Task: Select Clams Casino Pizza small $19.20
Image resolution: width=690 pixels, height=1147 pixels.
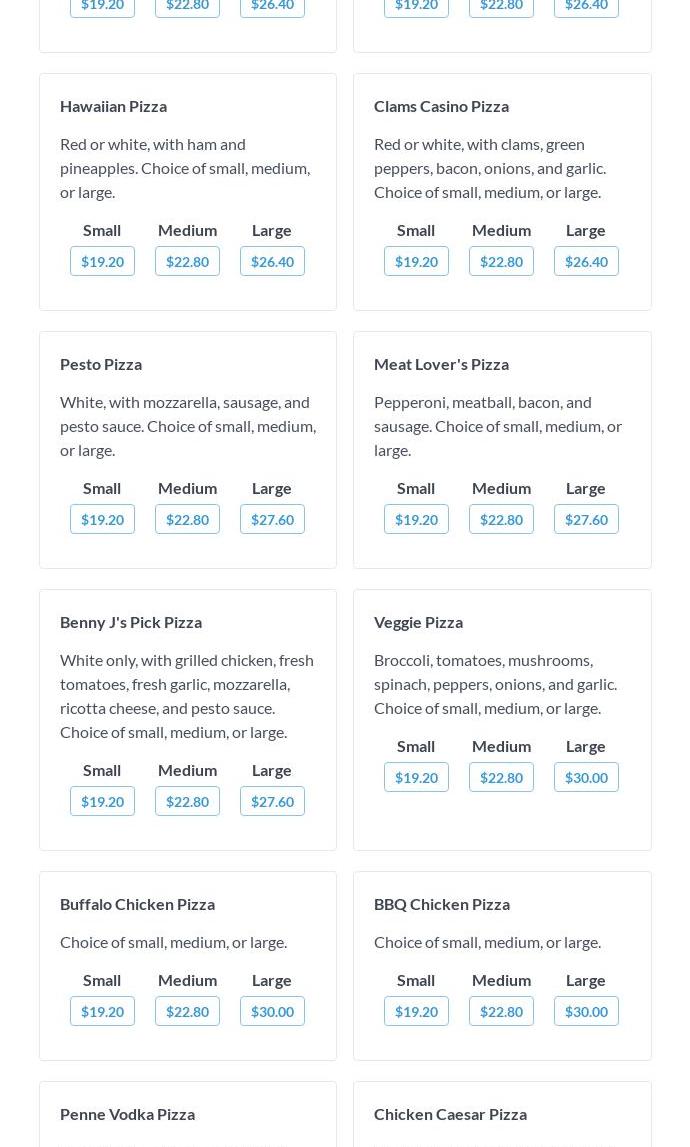Action: click(x=416, y=261)
